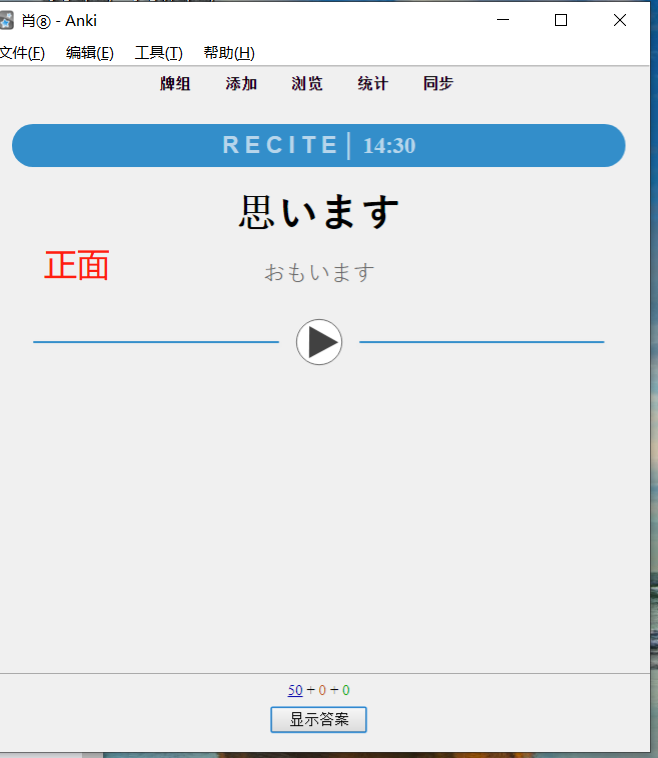Viewport: 658px width, 758px height.
Task: Click the 显示答案 button
Action: tap(319, 719)
